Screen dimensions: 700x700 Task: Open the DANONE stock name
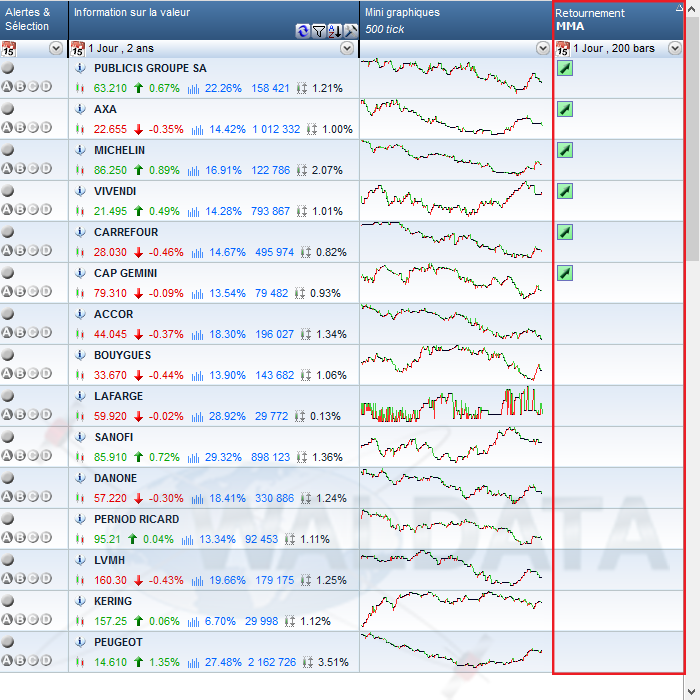pyautogui.click(x=115, y=478)
